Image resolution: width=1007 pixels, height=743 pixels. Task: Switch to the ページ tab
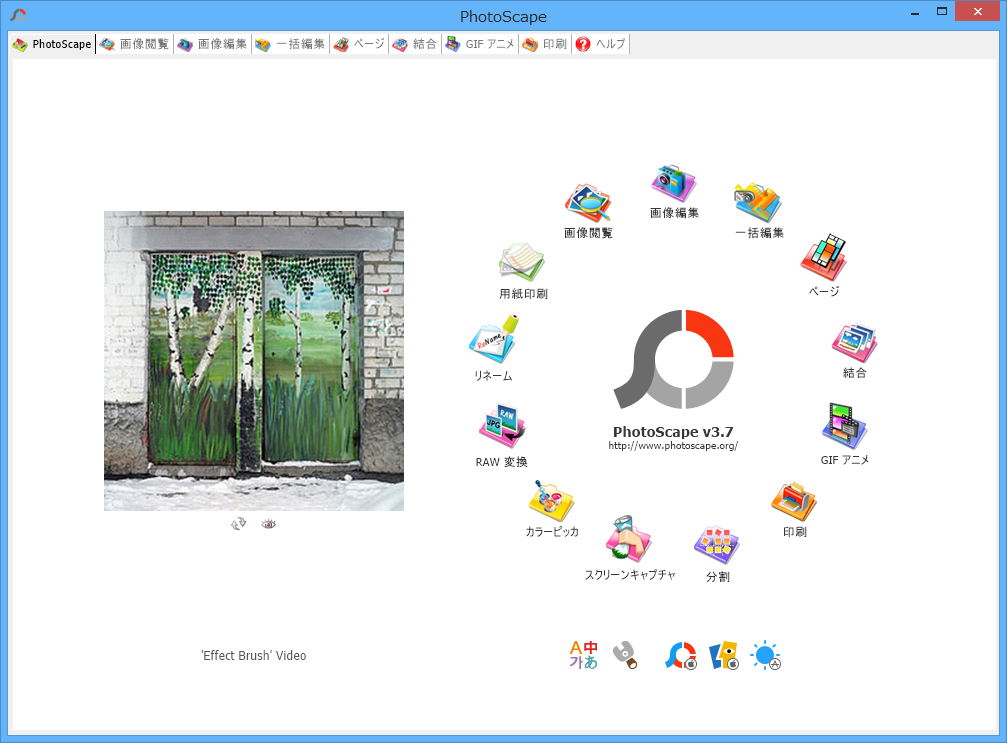[x=359, y=44]
